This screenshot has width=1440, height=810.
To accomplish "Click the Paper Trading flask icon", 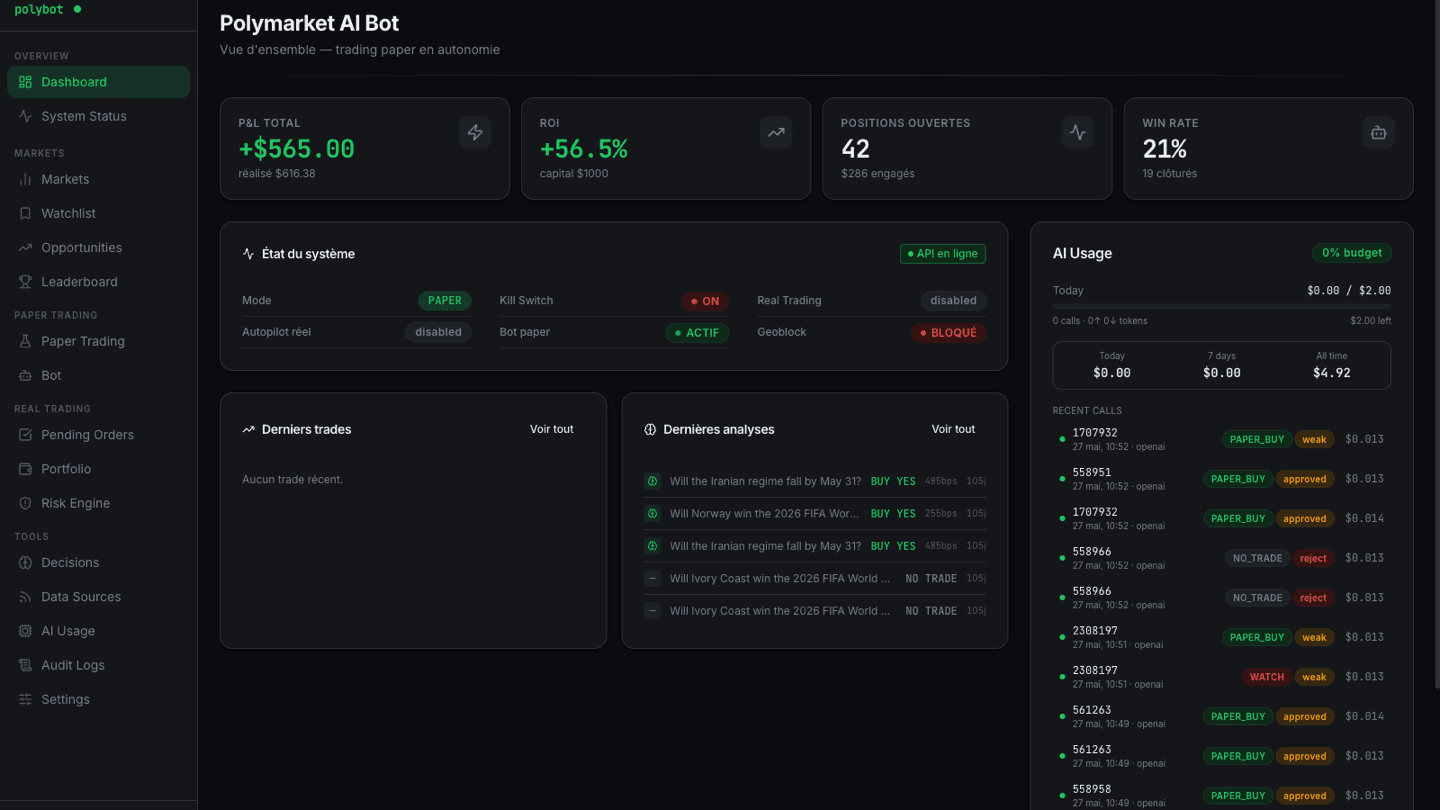I will (25, 341).
